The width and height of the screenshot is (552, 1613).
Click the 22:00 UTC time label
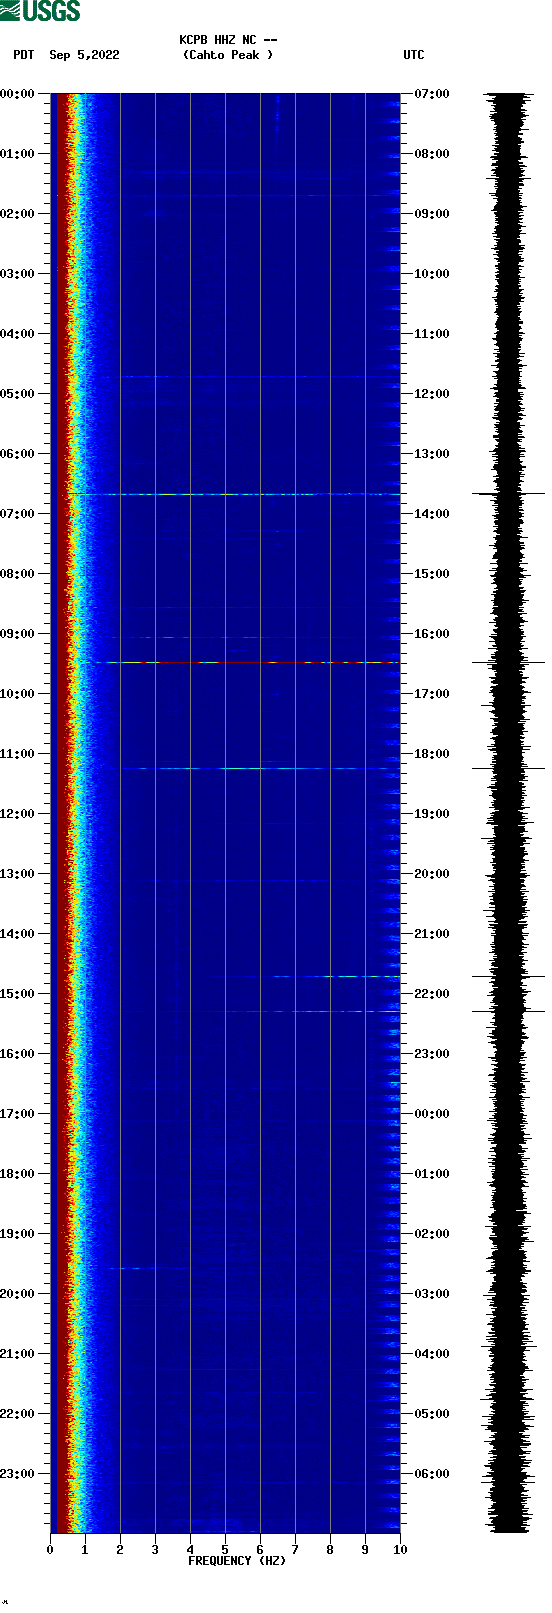[432, 994]
